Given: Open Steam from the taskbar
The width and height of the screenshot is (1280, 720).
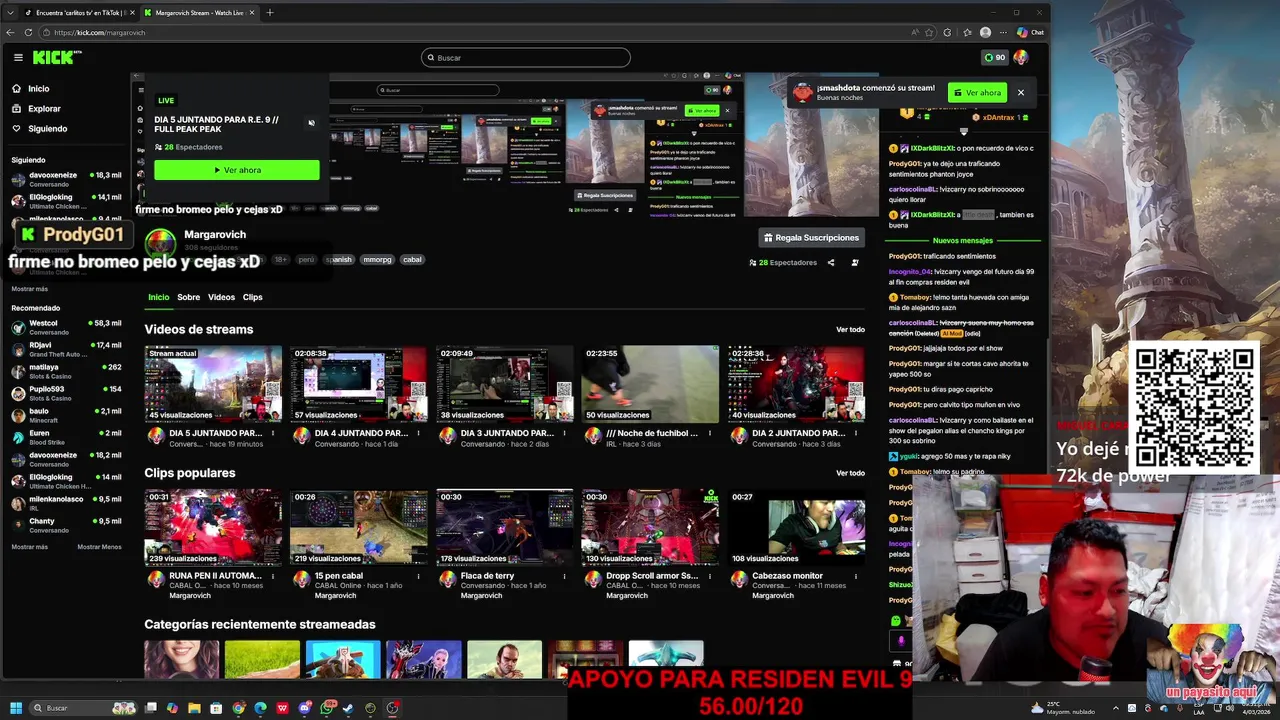Looking at the screenshot, I should [349, 708].
